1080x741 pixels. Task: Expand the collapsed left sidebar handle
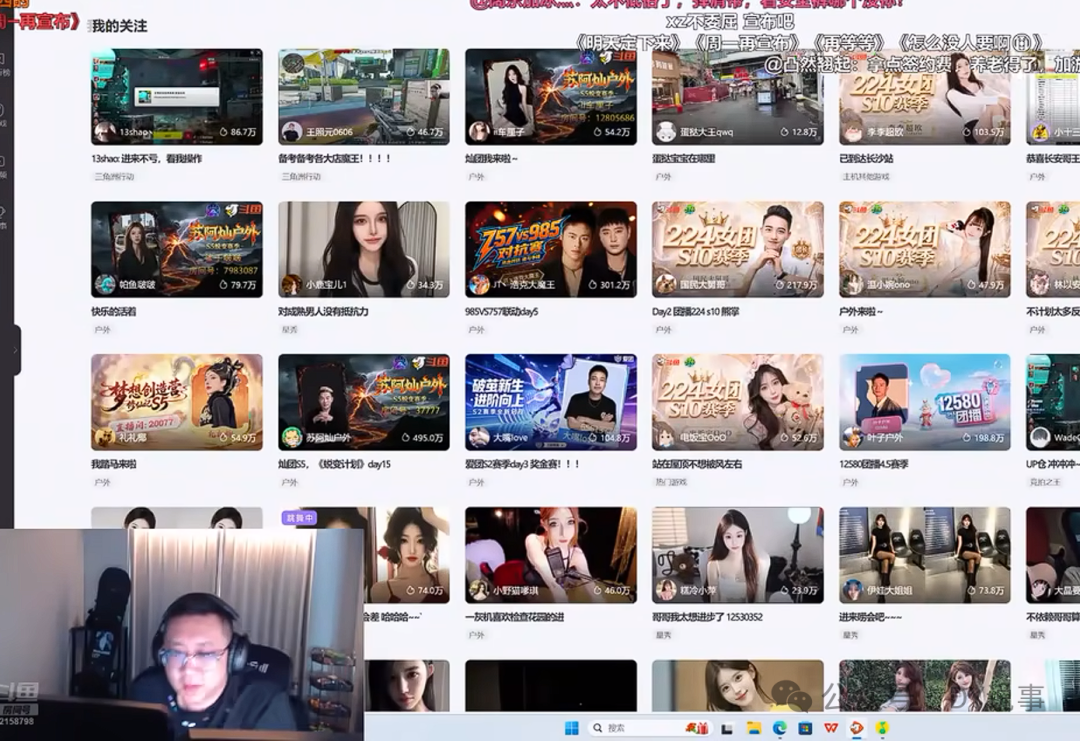click(15, 350)
